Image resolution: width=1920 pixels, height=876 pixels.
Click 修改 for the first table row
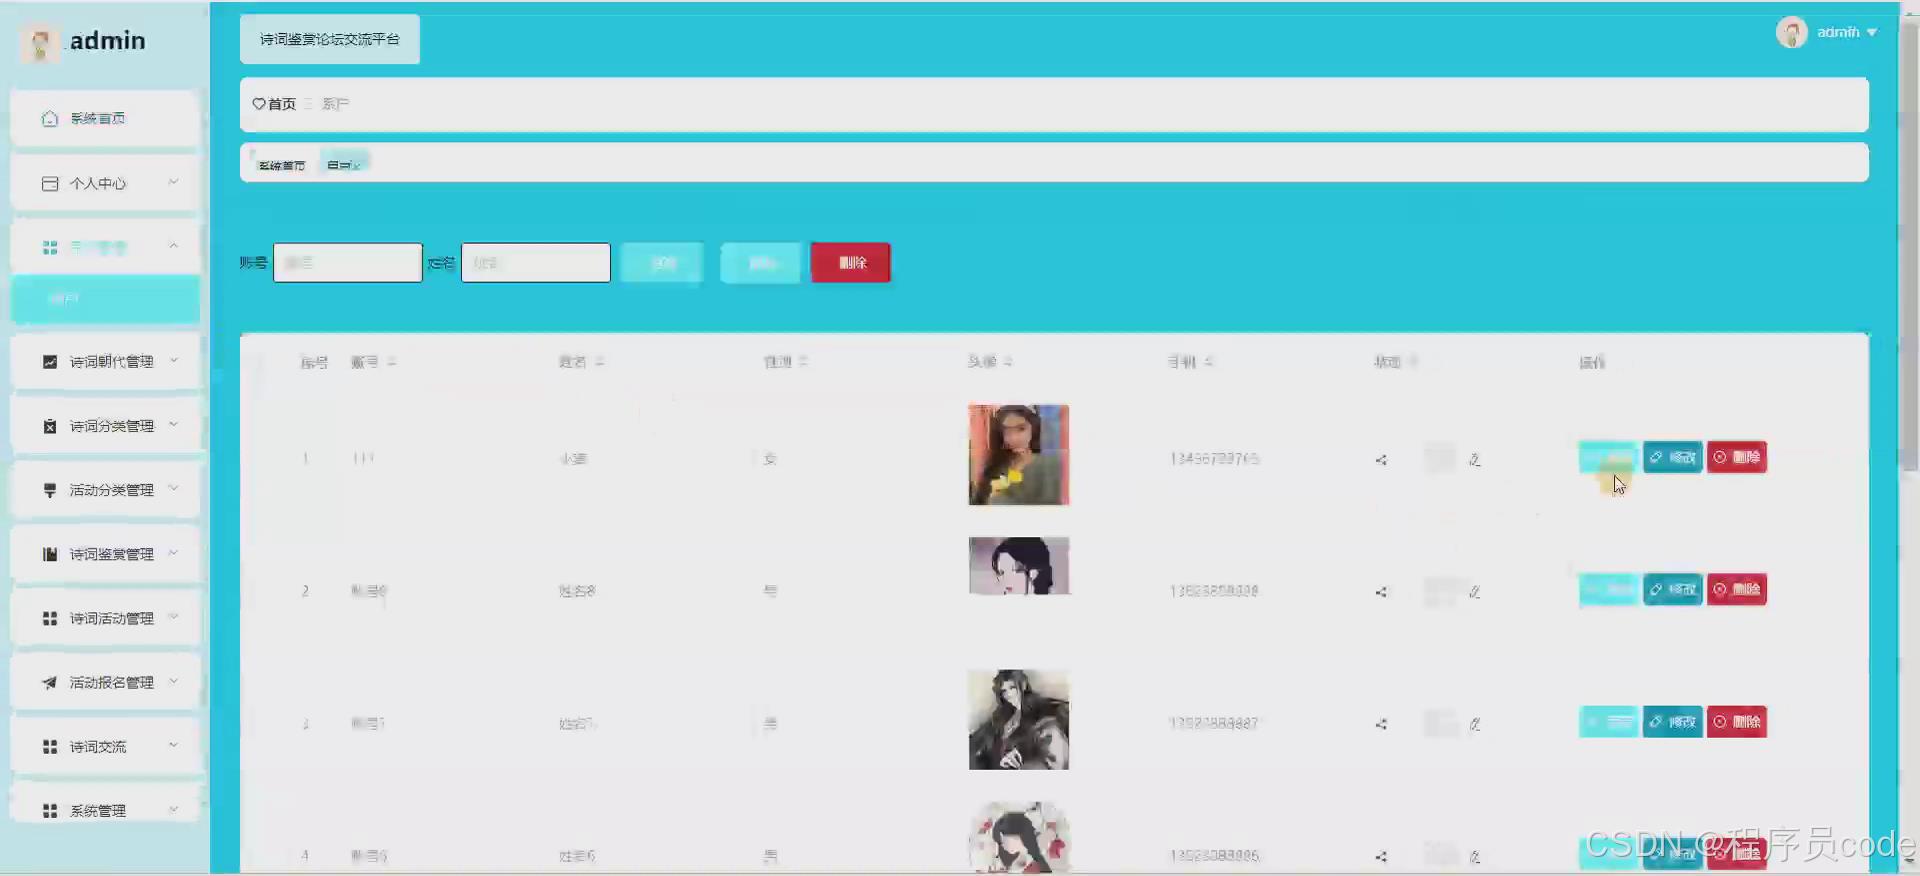click(1672, 457)
